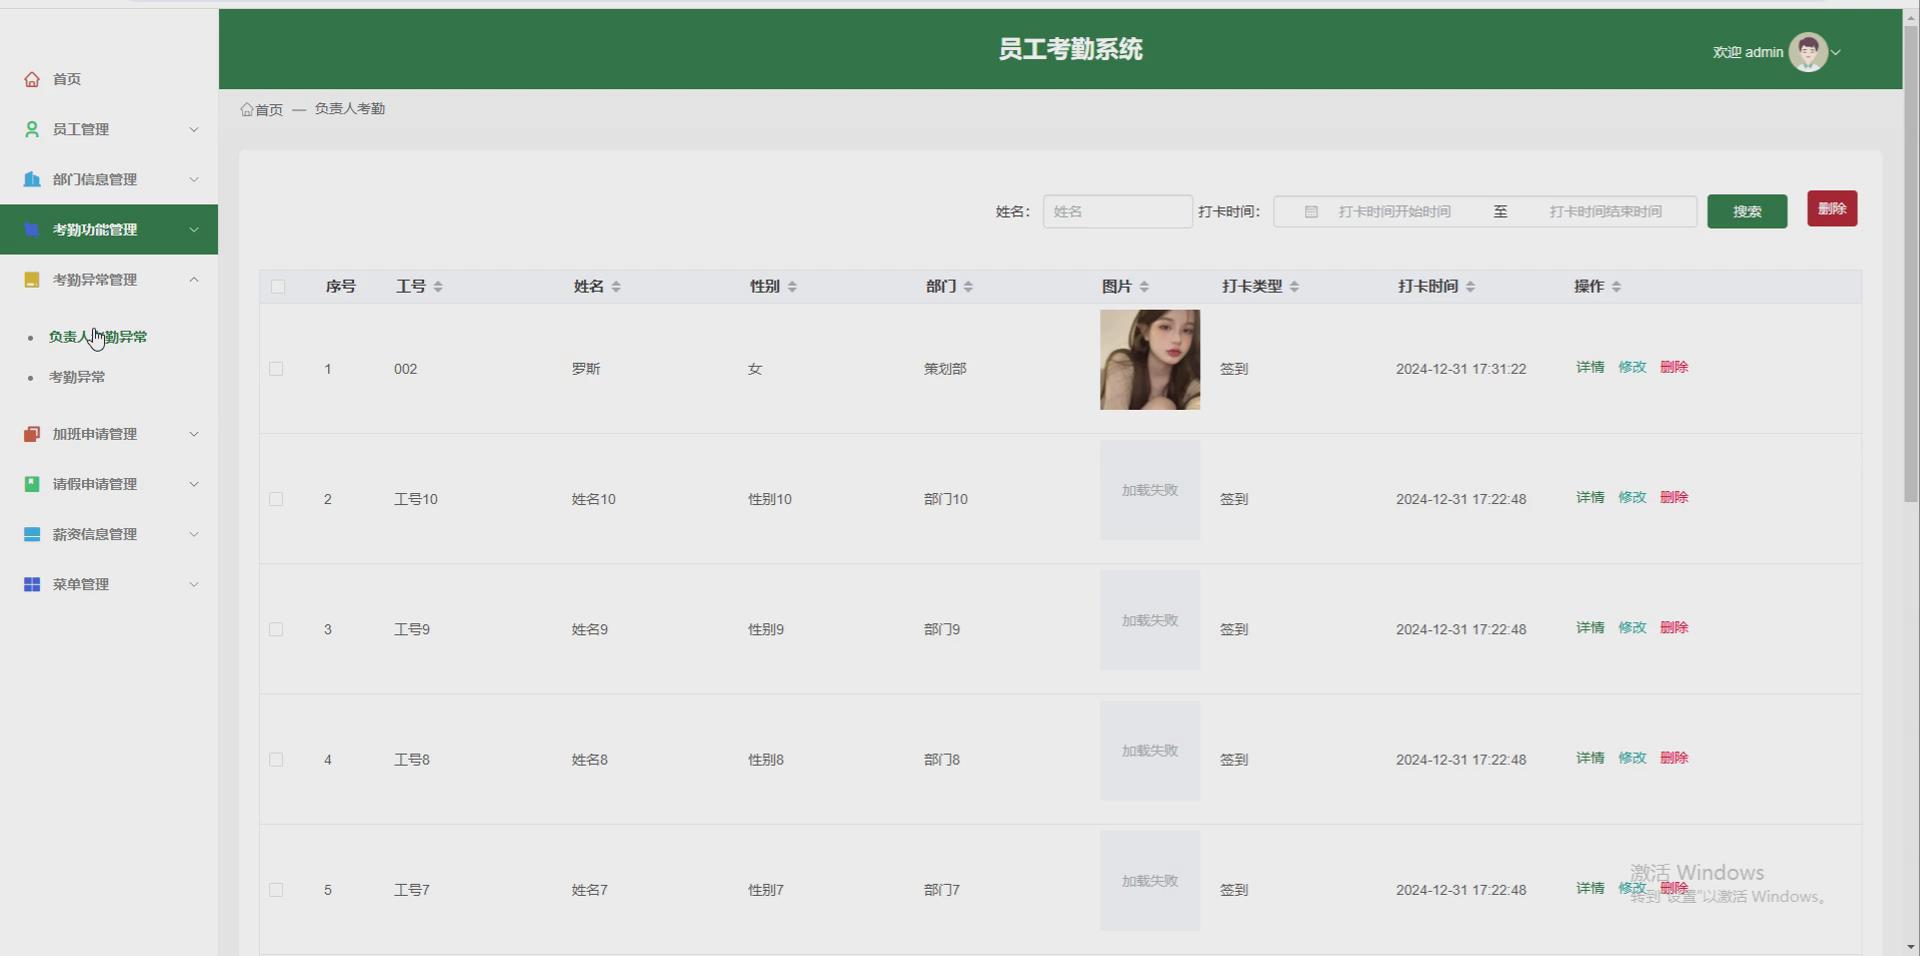The width and height of the screenshot is (1920, 956).
Task: Click the home icon beside 首页 in sidebar
Action: [32, 79]
